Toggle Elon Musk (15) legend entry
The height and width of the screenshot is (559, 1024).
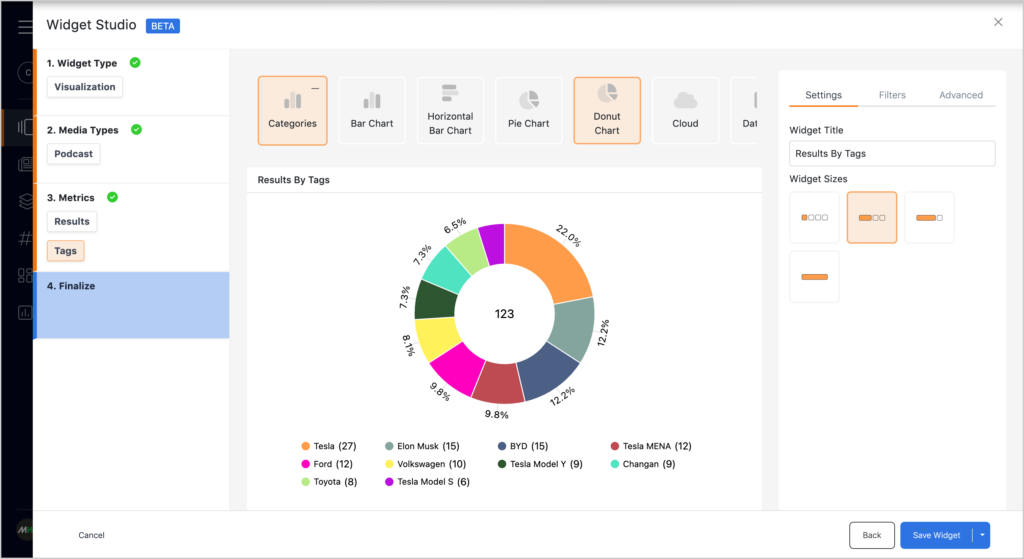(x=422, y=446)
